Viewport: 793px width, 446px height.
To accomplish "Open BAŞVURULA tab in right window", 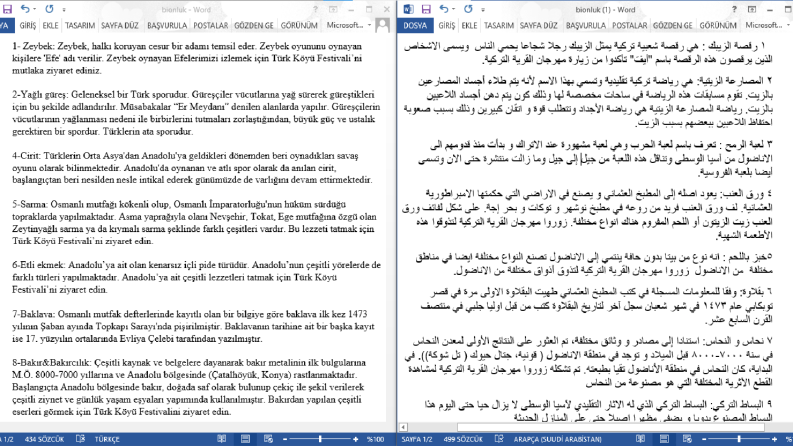I will (586, 25).
